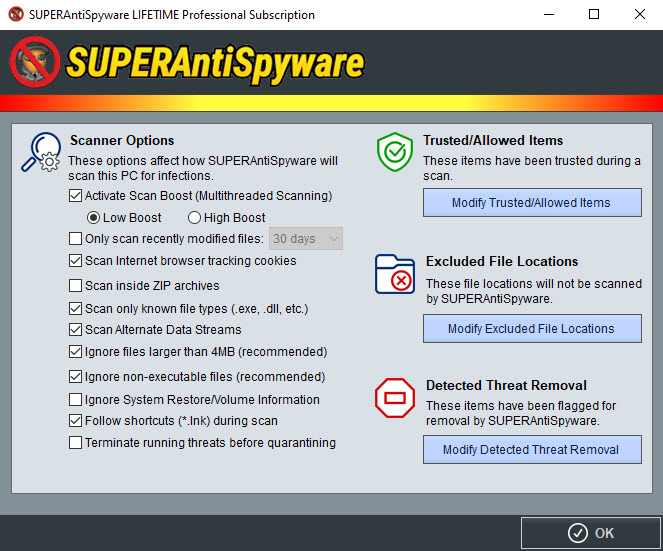
Task: Click the Excluded File Locations heading
Action: click(502, 261)
